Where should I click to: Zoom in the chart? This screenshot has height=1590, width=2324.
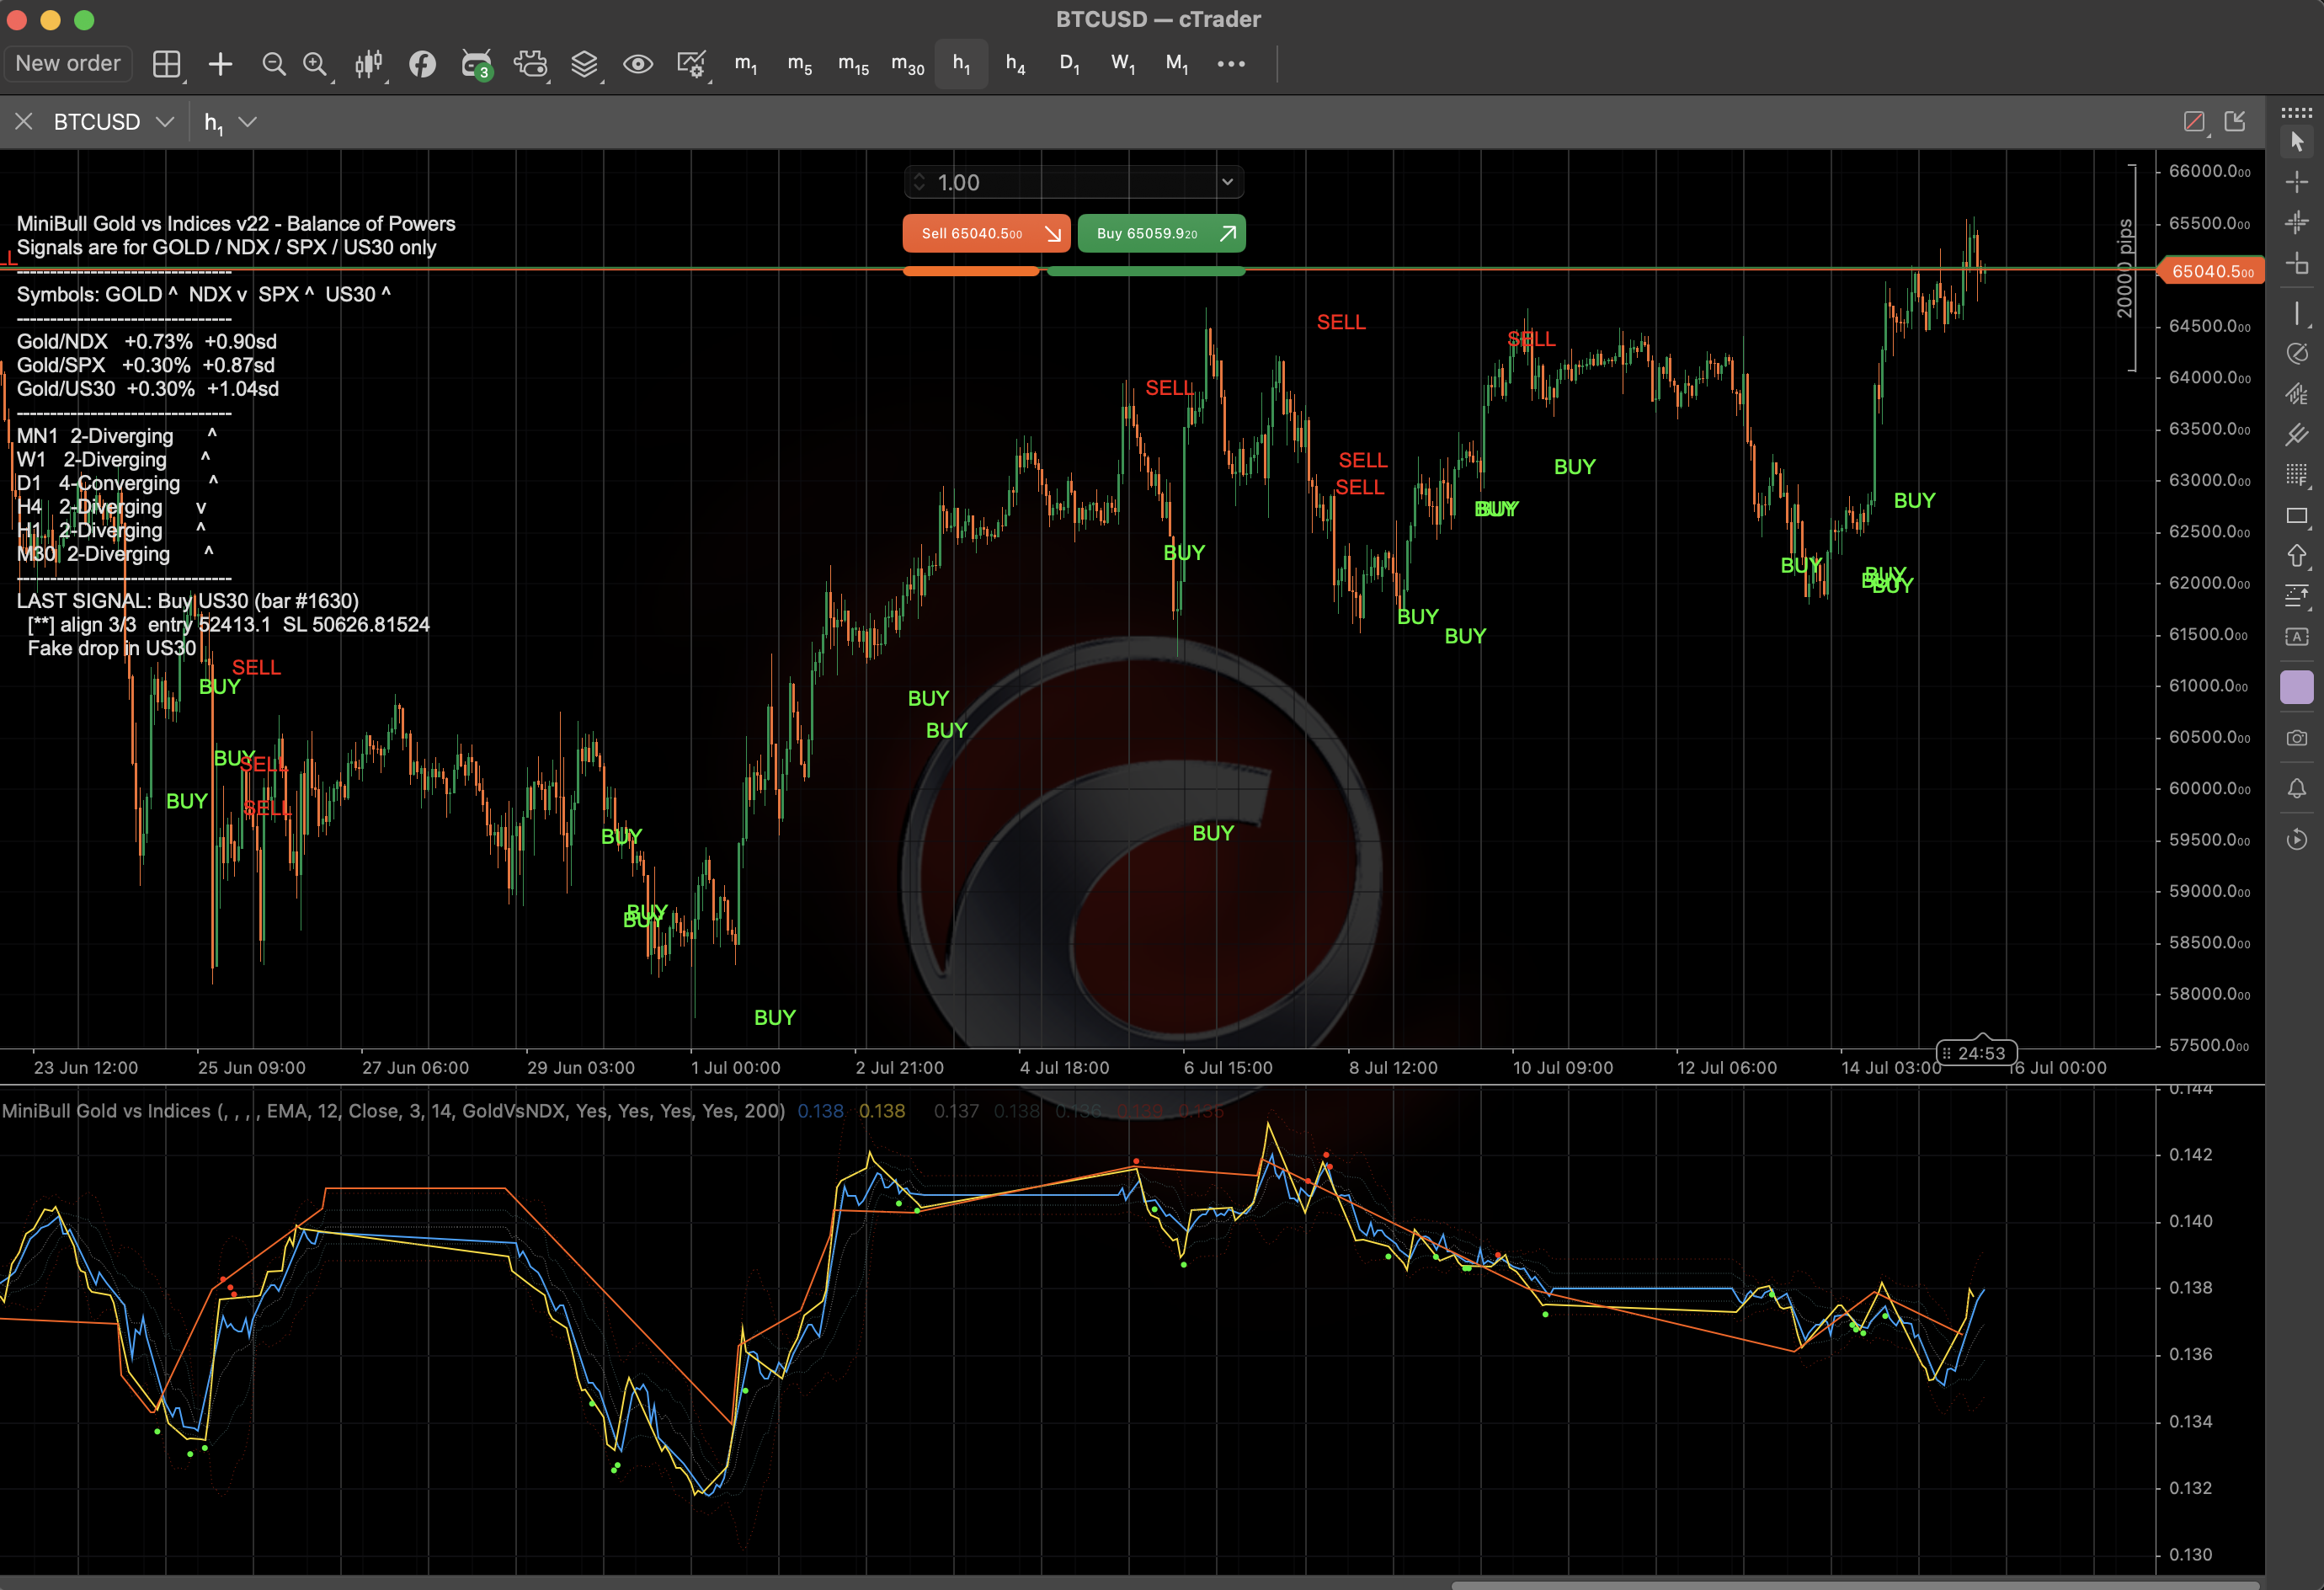pos(315,64)
